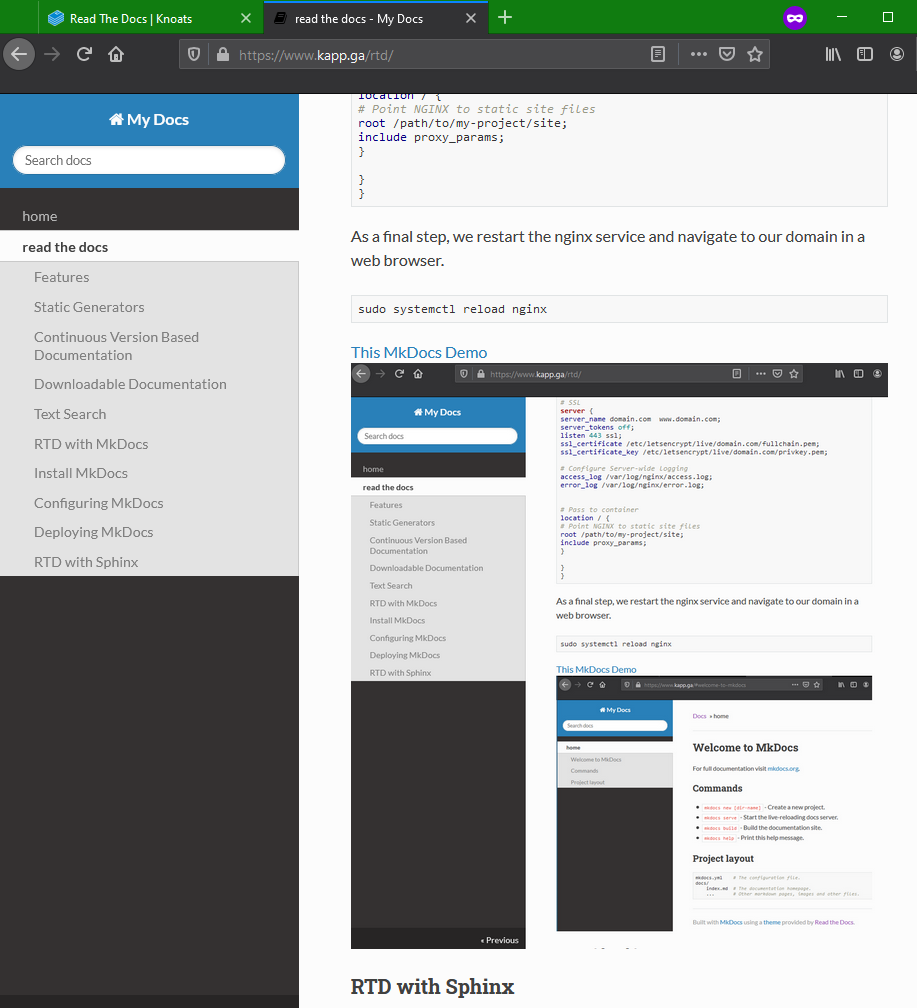Bookmark this page with the star icon
Viewport: 917px width, 1008px height.
(x=755, y=55)
